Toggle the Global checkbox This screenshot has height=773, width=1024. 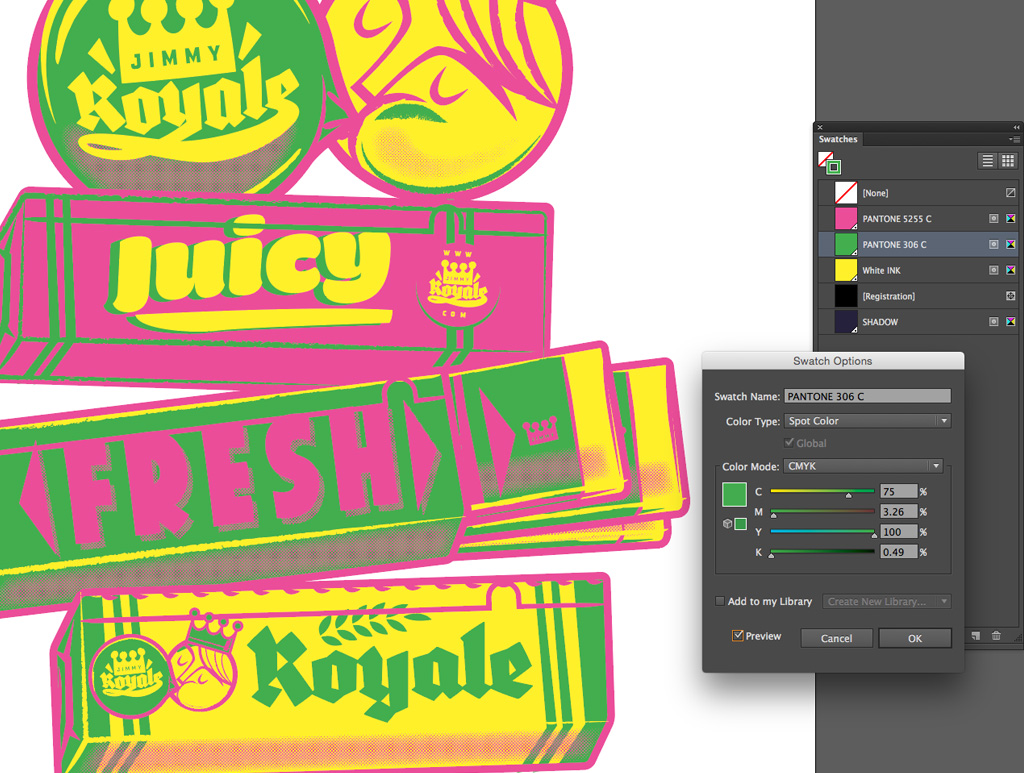click(790, 443)
